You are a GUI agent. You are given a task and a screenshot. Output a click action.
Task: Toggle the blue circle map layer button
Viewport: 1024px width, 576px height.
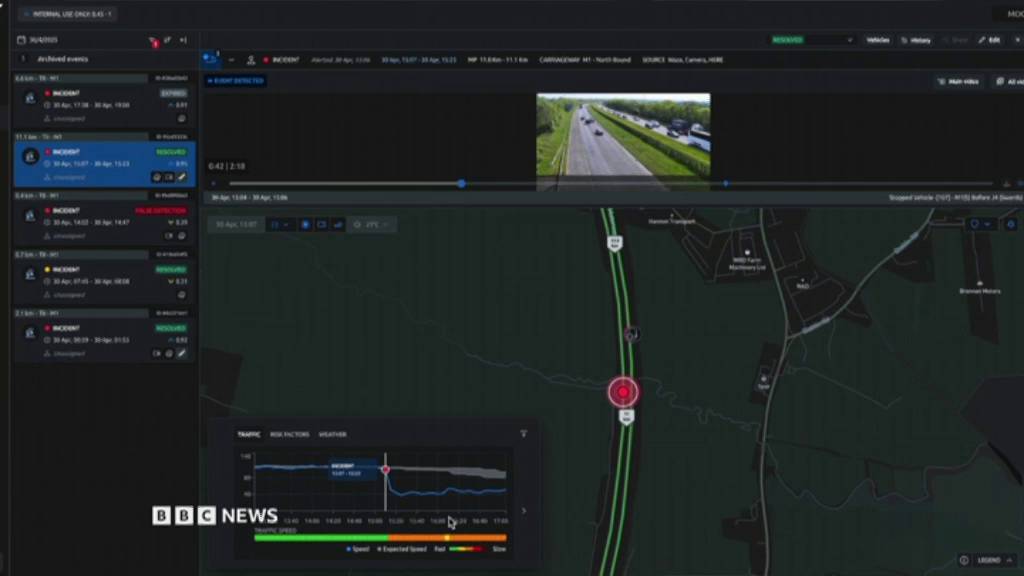[x=306, y=225]
